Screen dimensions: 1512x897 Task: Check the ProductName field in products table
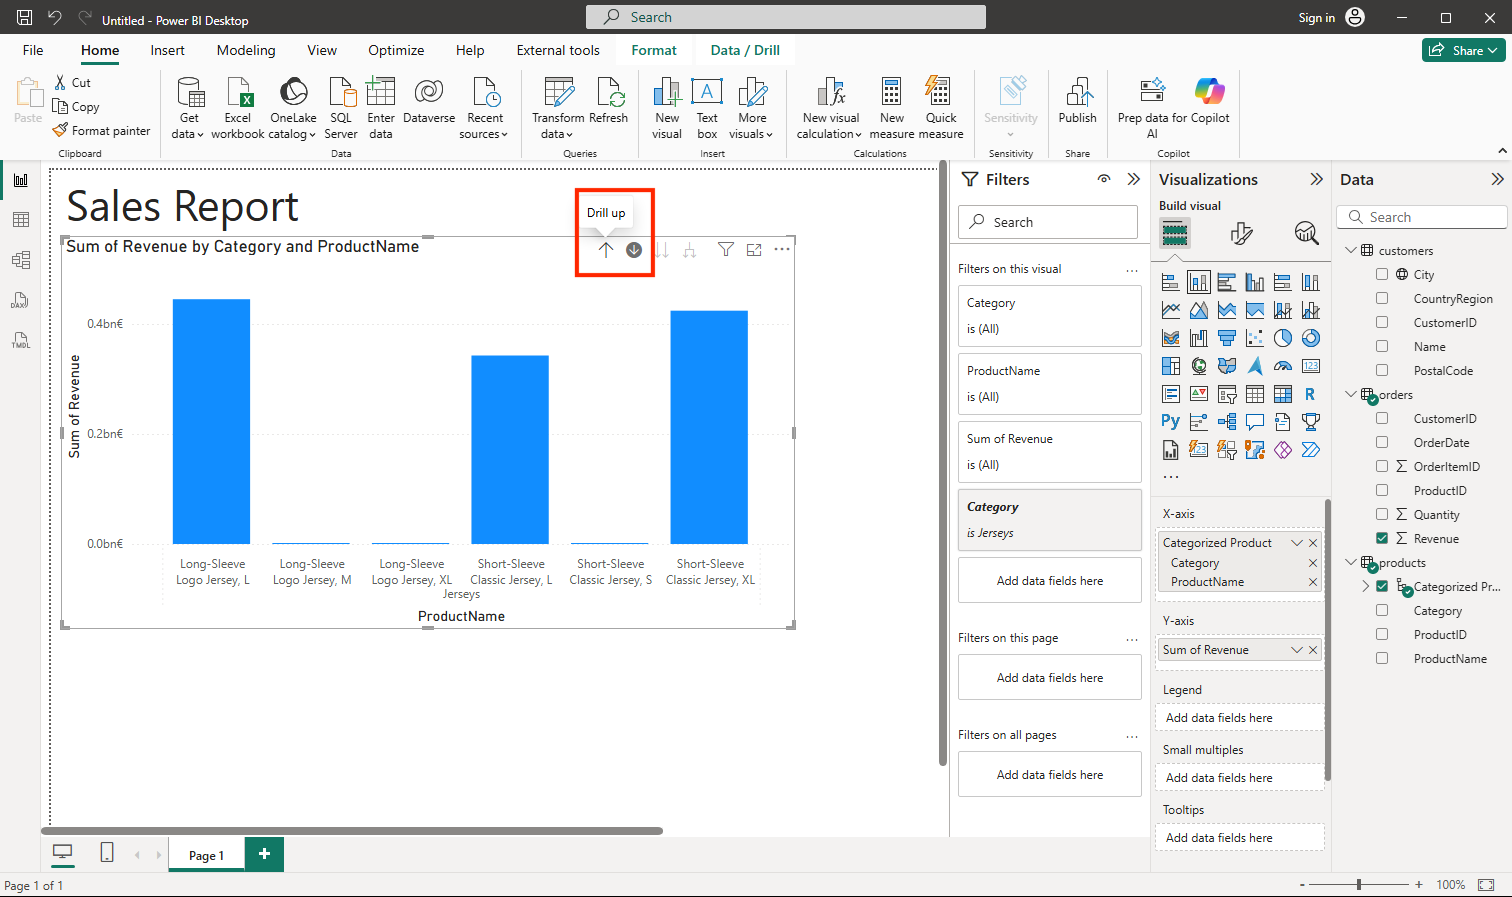[1382, 658]
